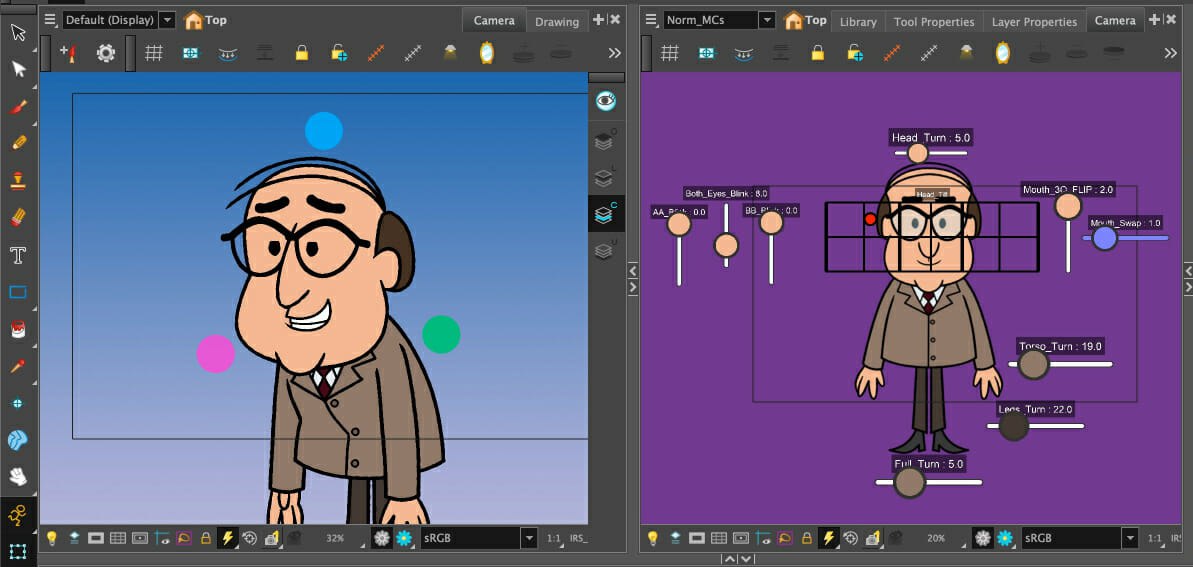Click the Torso_Turn slider handle
Image resolution: width=1193 pixels, height=567 pixels.
pos(1032,364)
